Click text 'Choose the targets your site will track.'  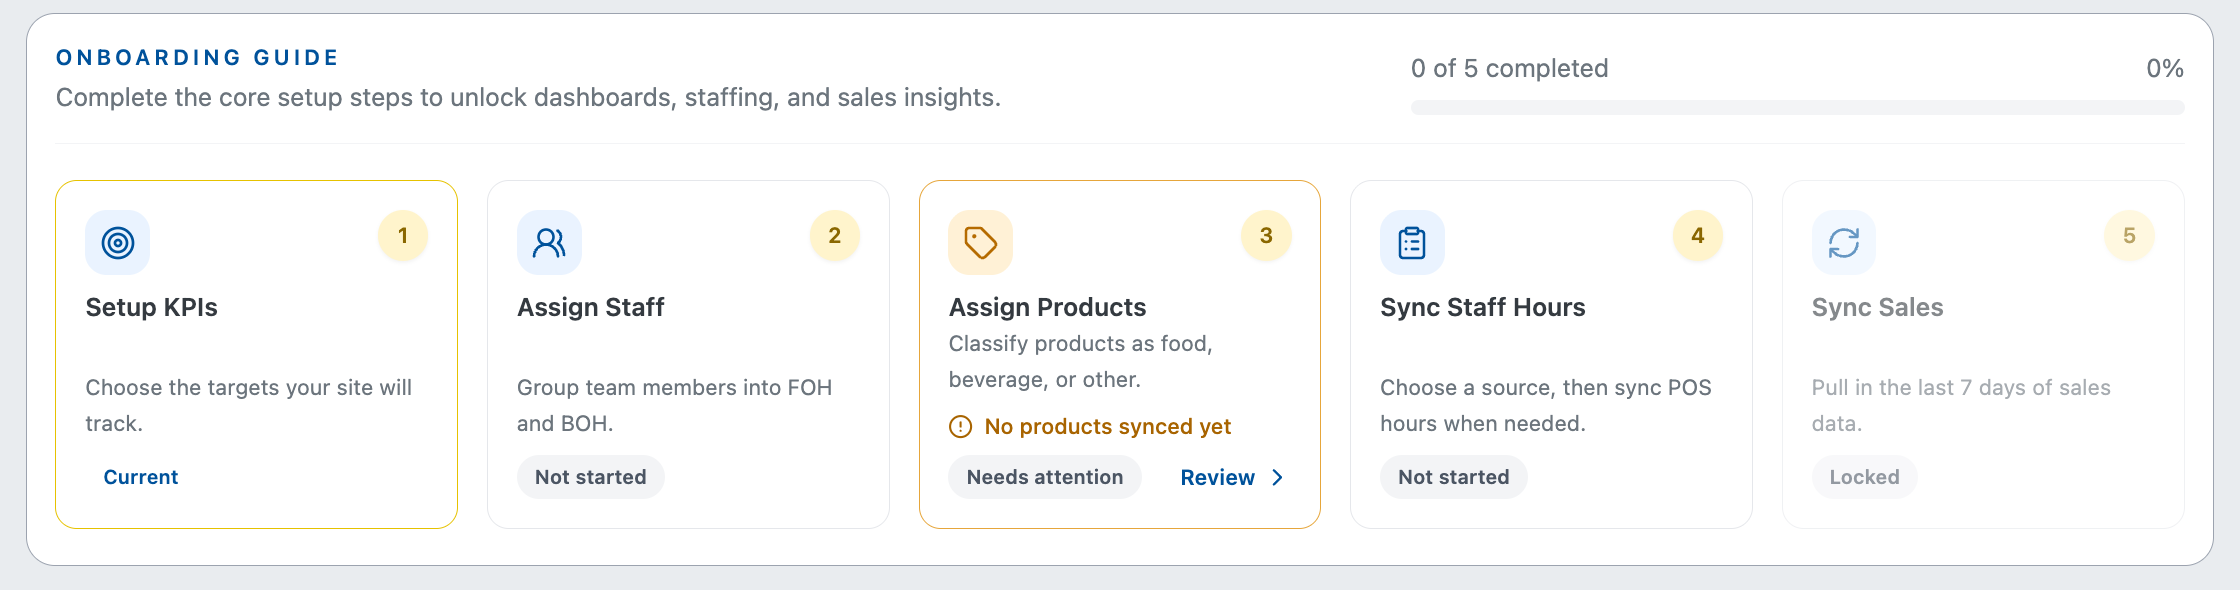click(x=249, y=406)
